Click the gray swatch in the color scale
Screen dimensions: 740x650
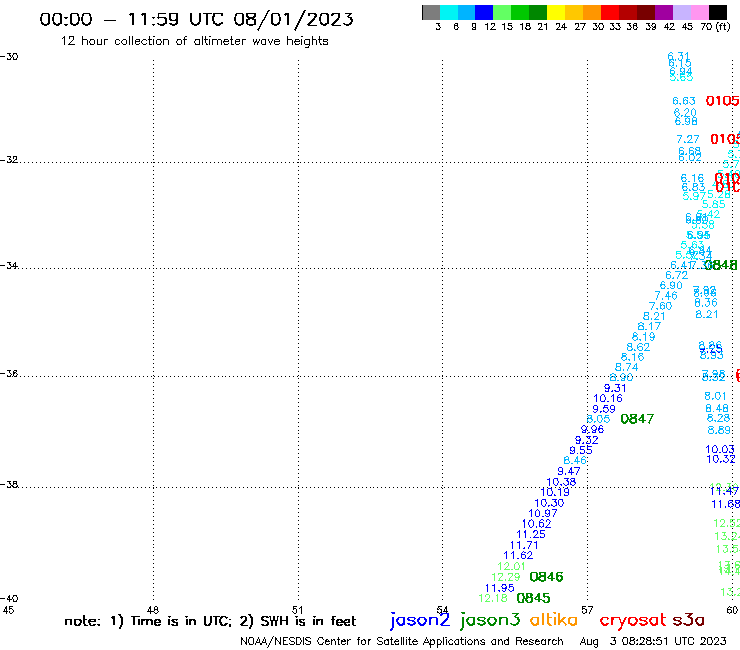click(431, 12)
